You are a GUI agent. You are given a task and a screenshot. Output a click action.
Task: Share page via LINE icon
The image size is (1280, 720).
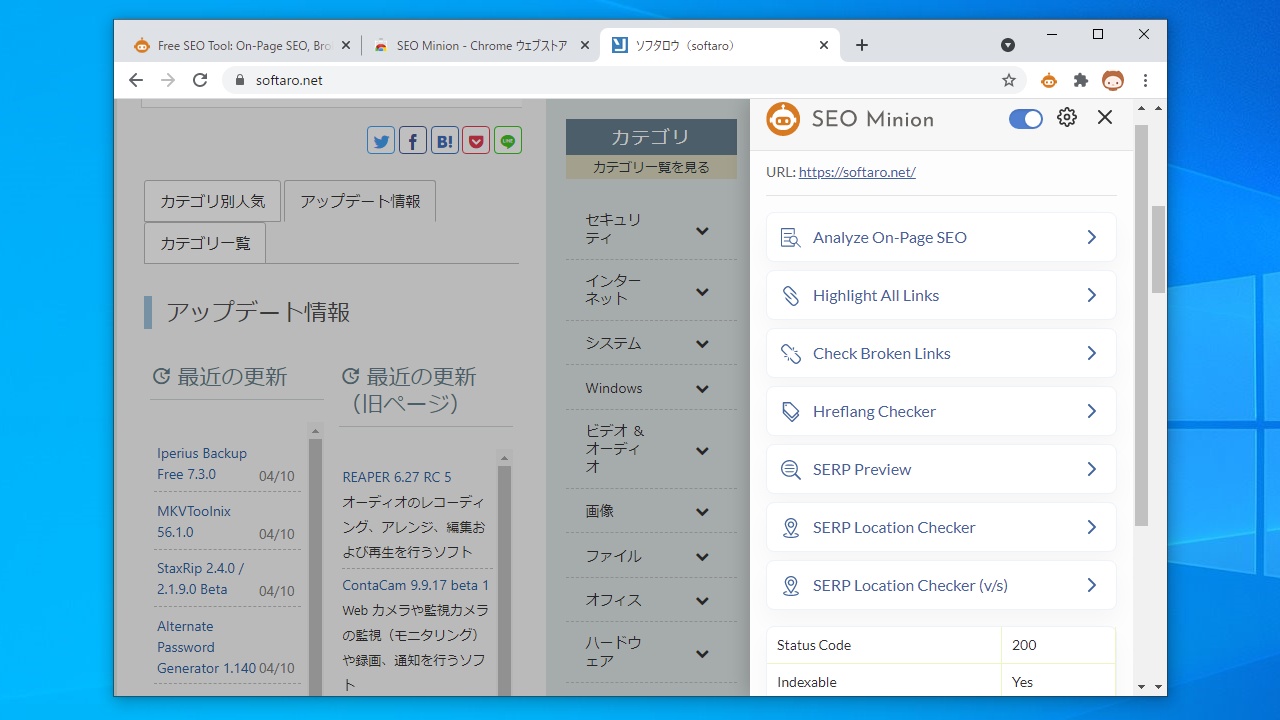click(x=508, y=141)
